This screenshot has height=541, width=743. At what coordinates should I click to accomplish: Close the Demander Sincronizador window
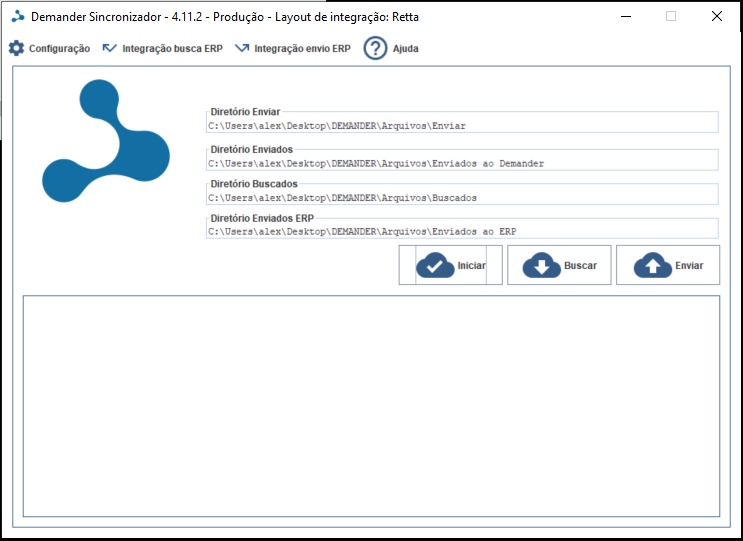tap(717, 17)
